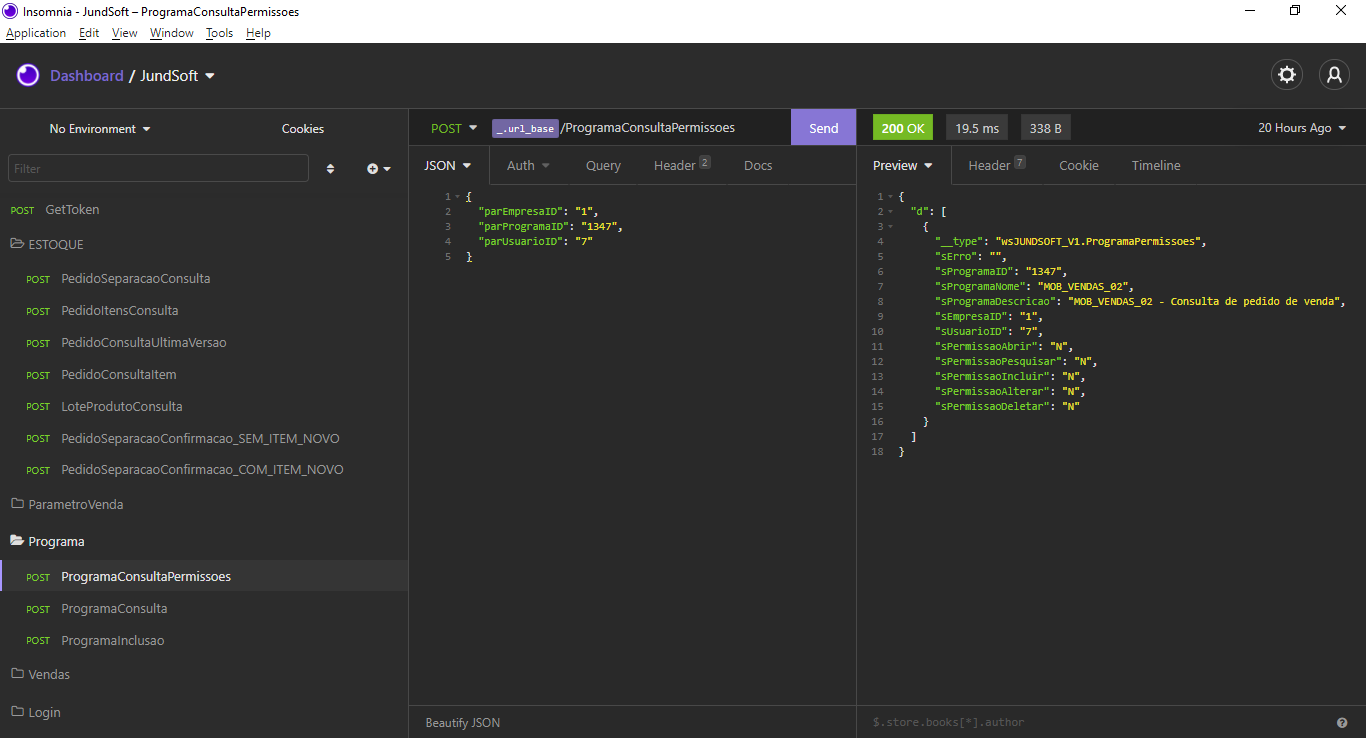Switch to the Docs tab
This screenshot has width=1366, height=738.
[758, 166]
